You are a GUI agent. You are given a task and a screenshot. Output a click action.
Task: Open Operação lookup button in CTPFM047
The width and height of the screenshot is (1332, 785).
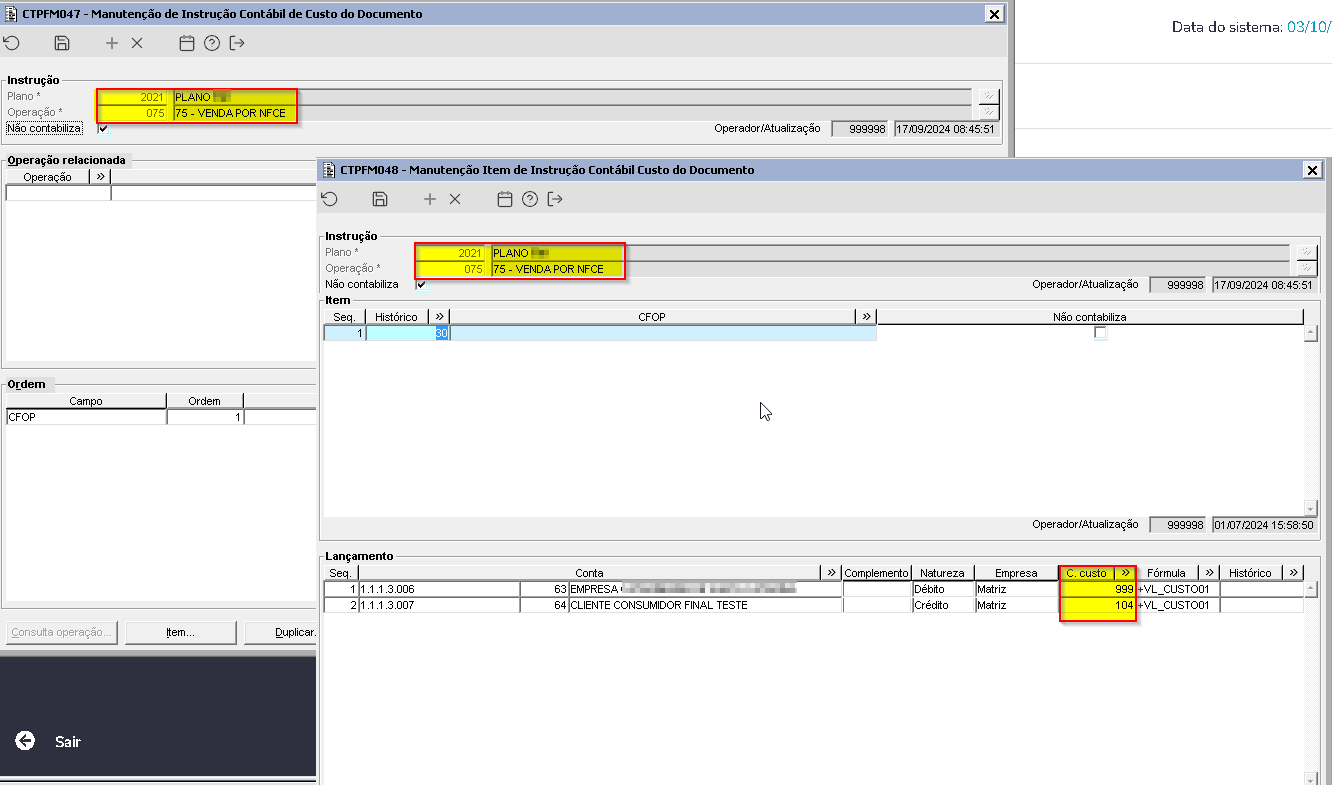click(988, 112)
